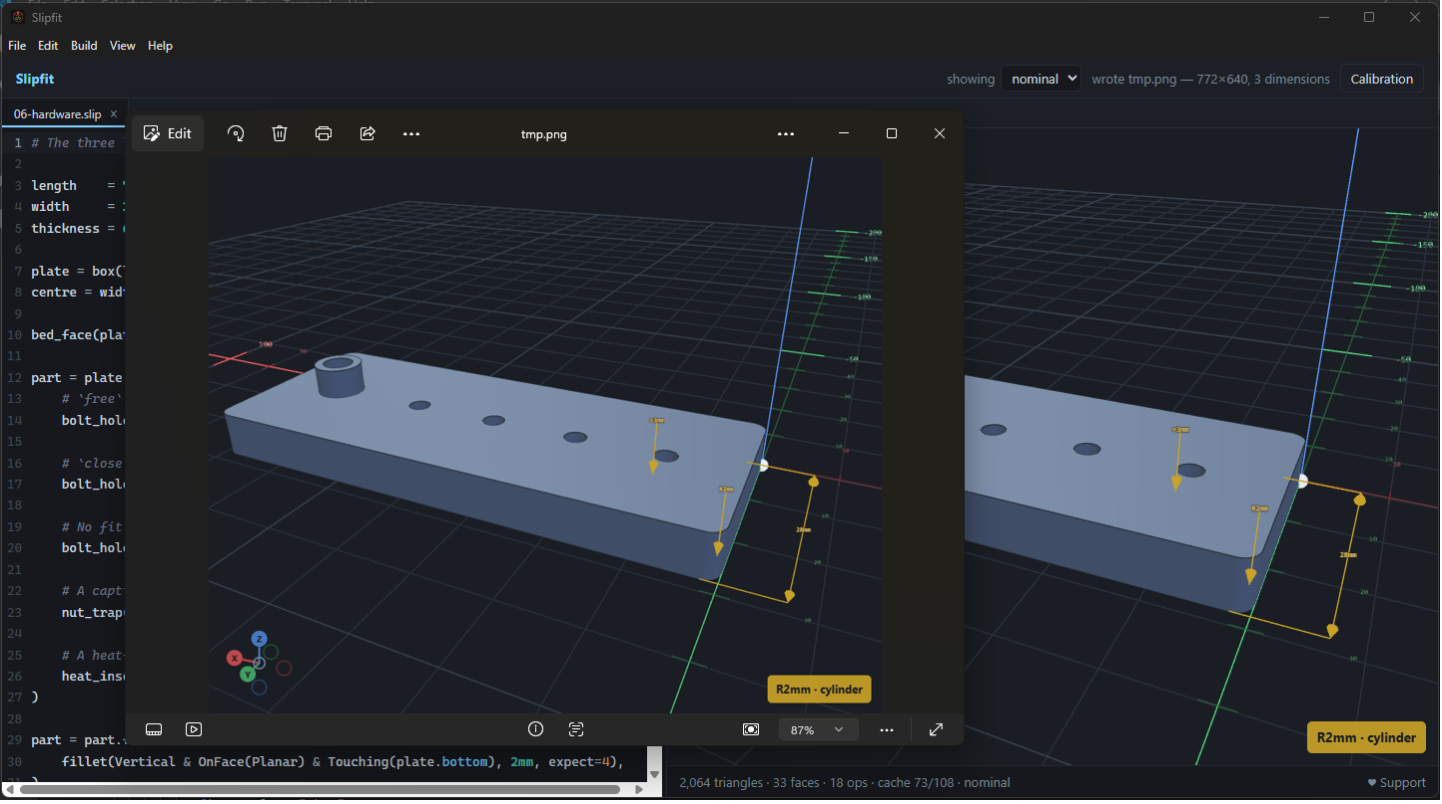The width and height of the screenshot is (1442, 804).
Task: Click the R2mm cylinder badge in Slipfit viewport
Action: click(1366, 738)
